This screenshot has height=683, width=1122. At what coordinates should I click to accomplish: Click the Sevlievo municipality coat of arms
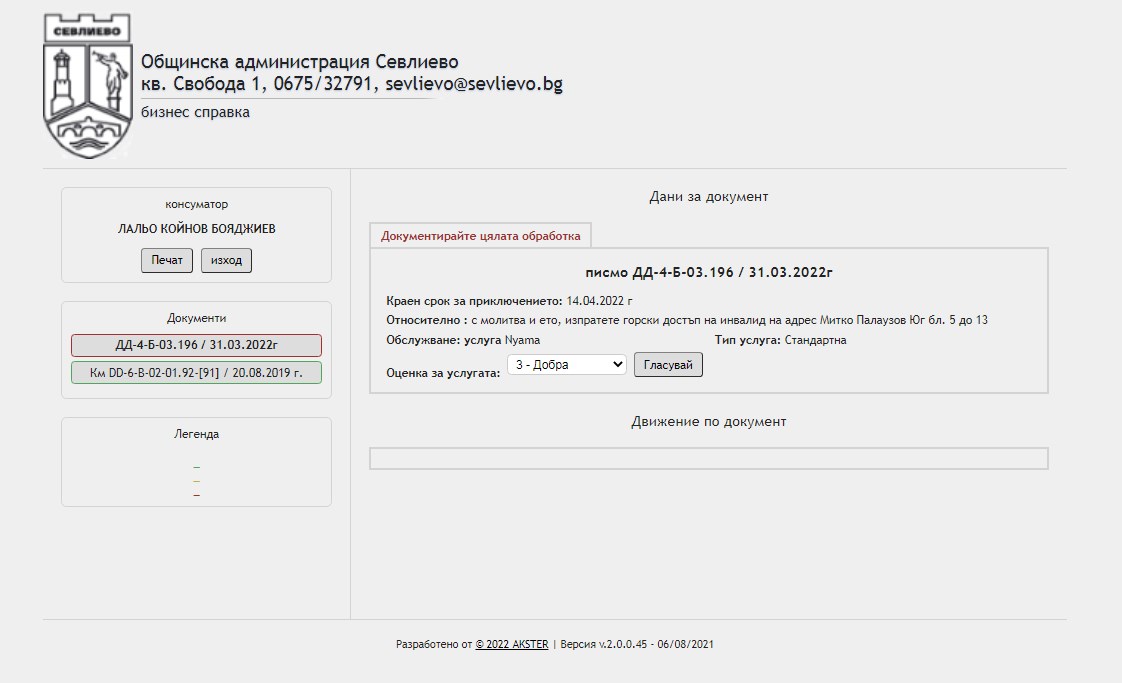(88, 87)
